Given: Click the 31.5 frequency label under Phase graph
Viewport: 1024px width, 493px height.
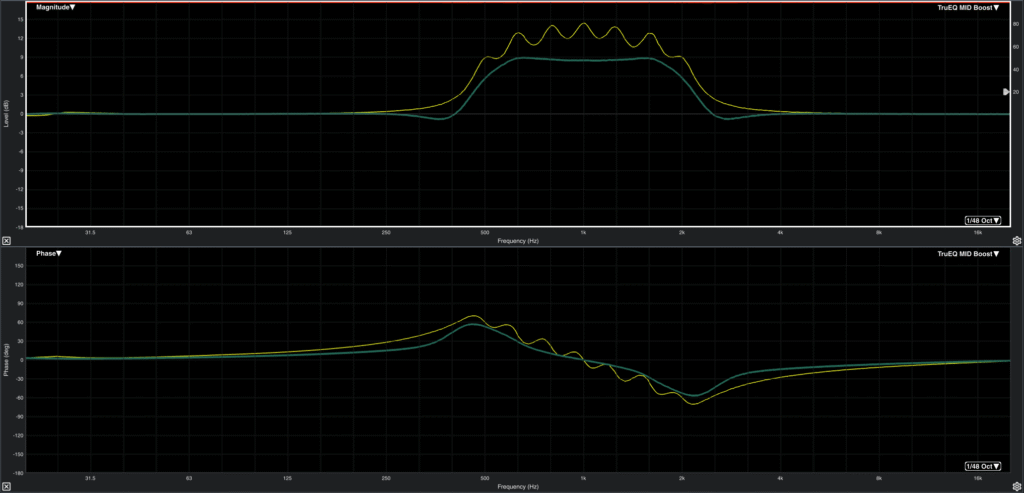Looking at the screenshot, I should pos(90,478).
